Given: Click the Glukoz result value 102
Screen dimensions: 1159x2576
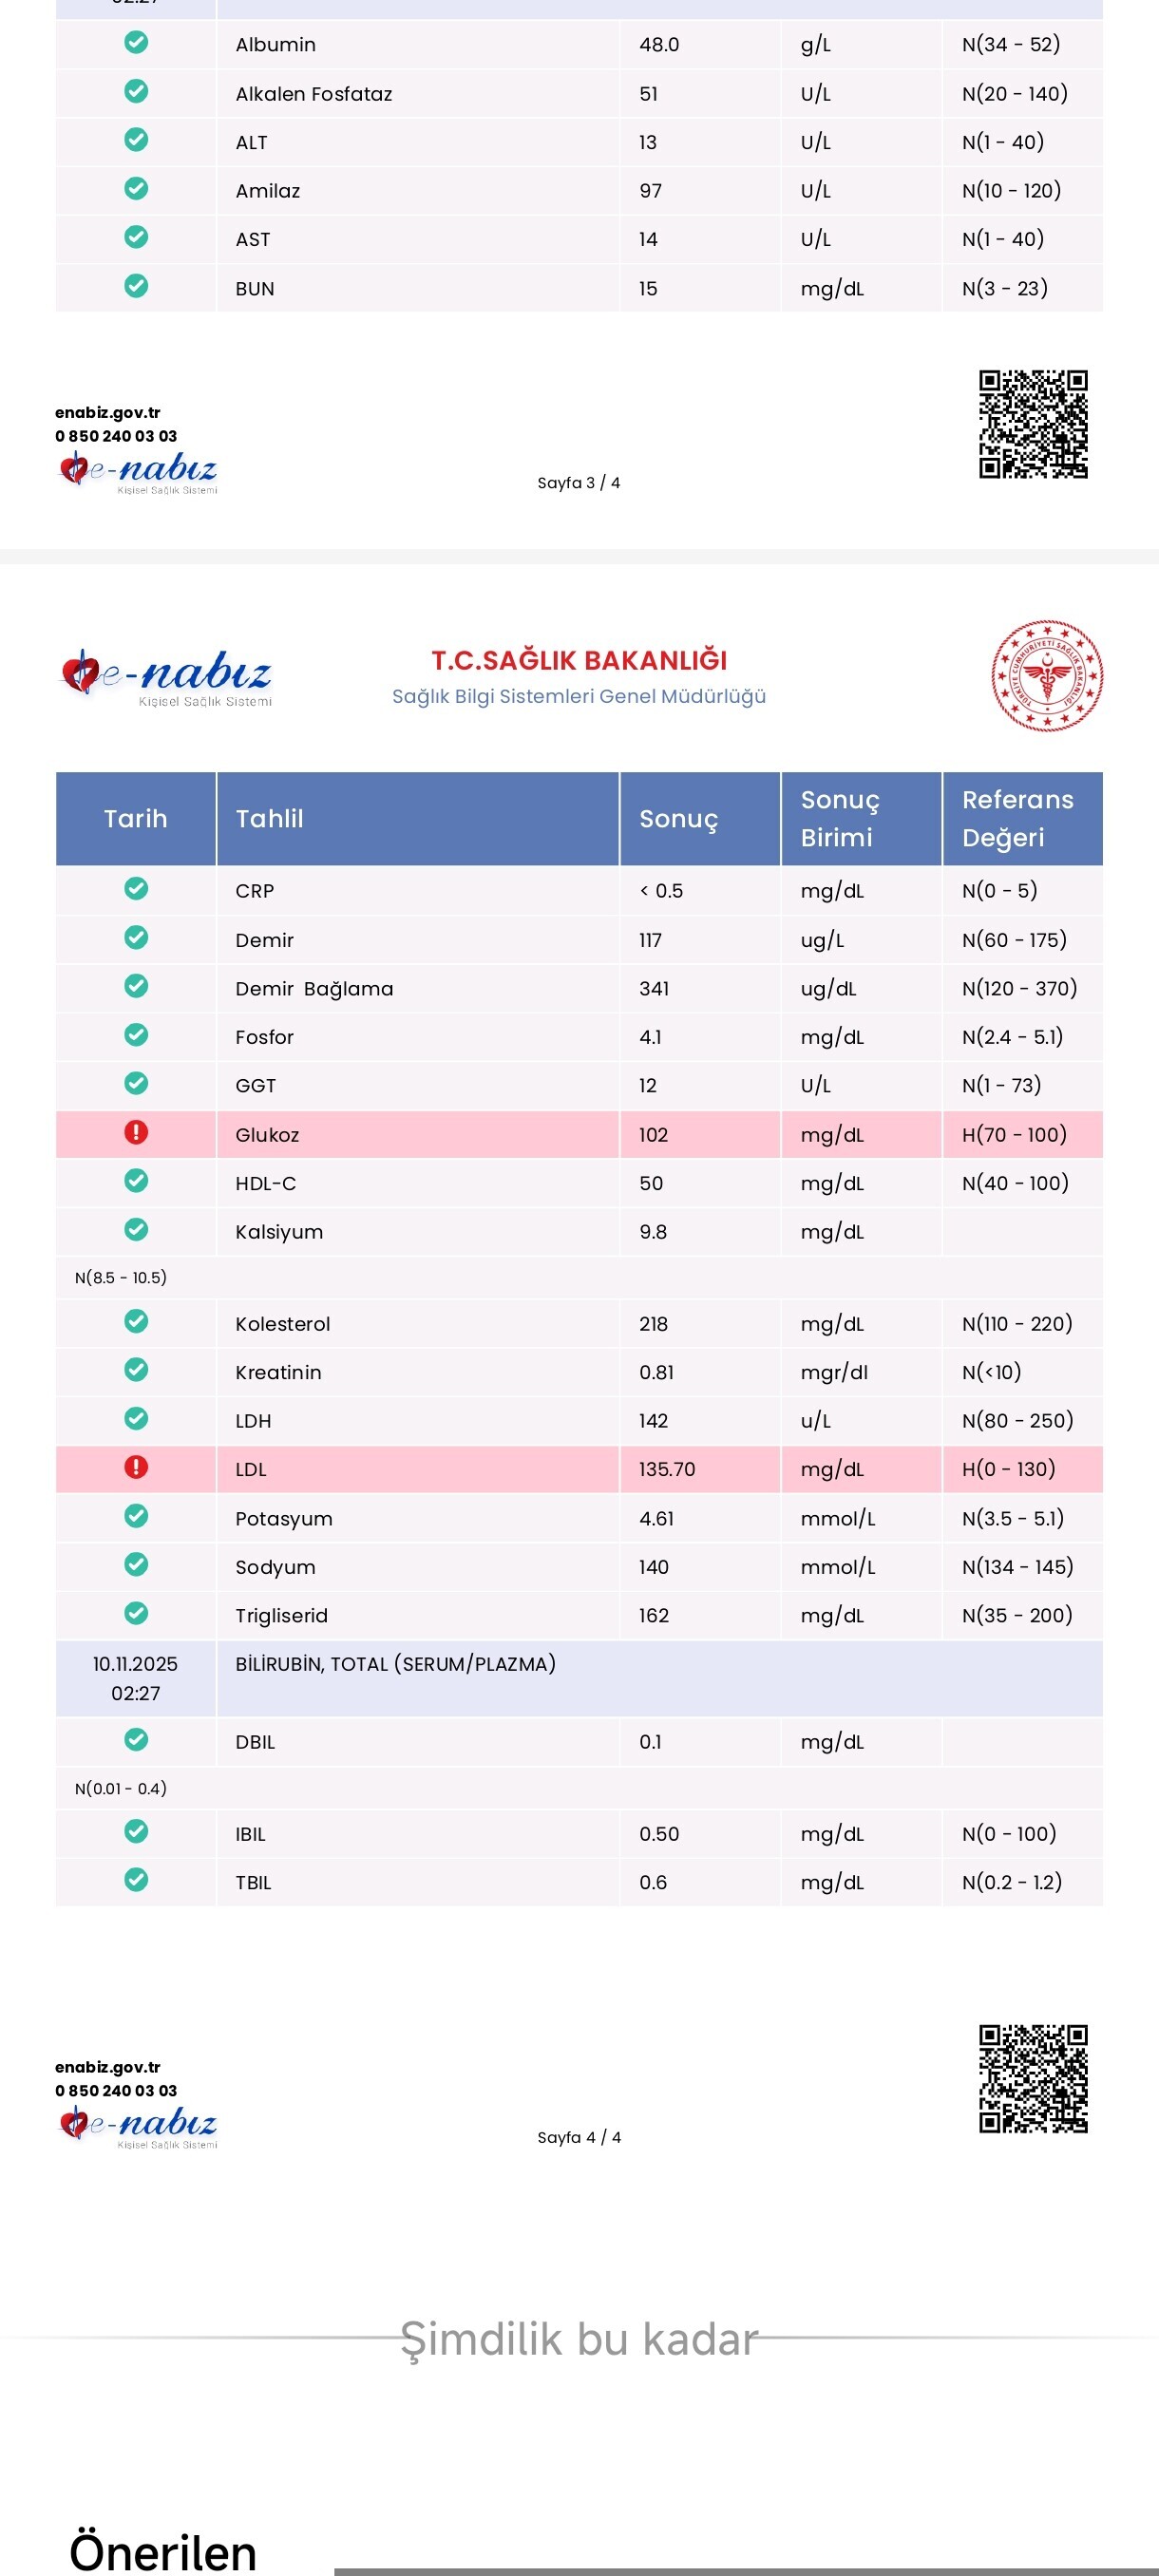Looking at the screenshot, I should [x=654, y=1135].
